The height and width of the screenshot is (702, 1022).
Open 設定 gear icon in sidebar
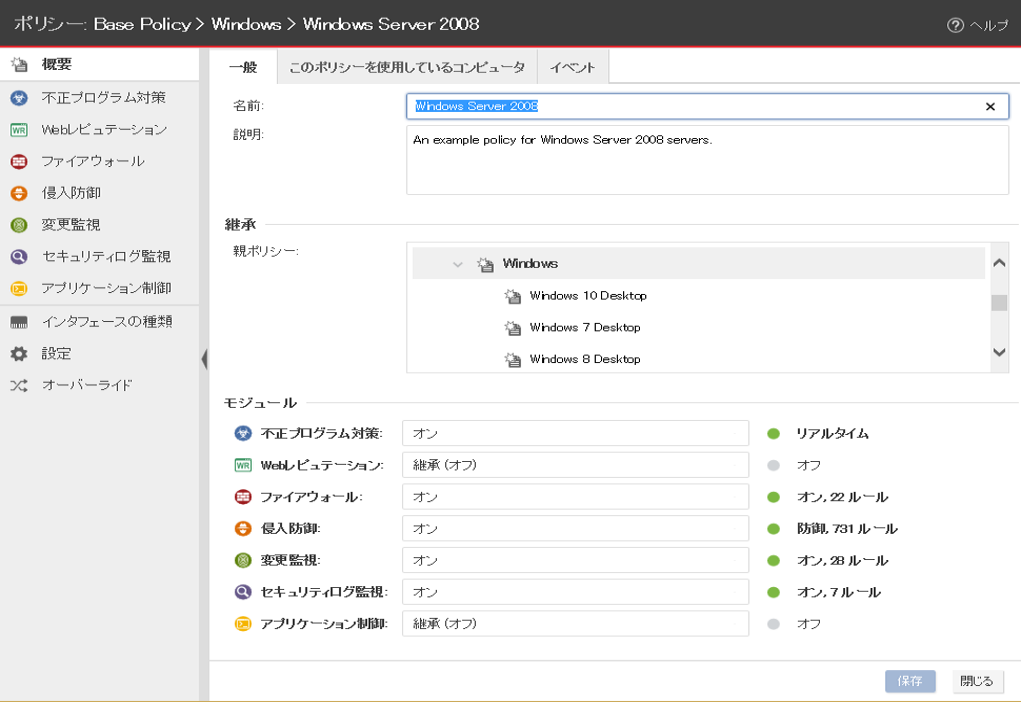19,354
